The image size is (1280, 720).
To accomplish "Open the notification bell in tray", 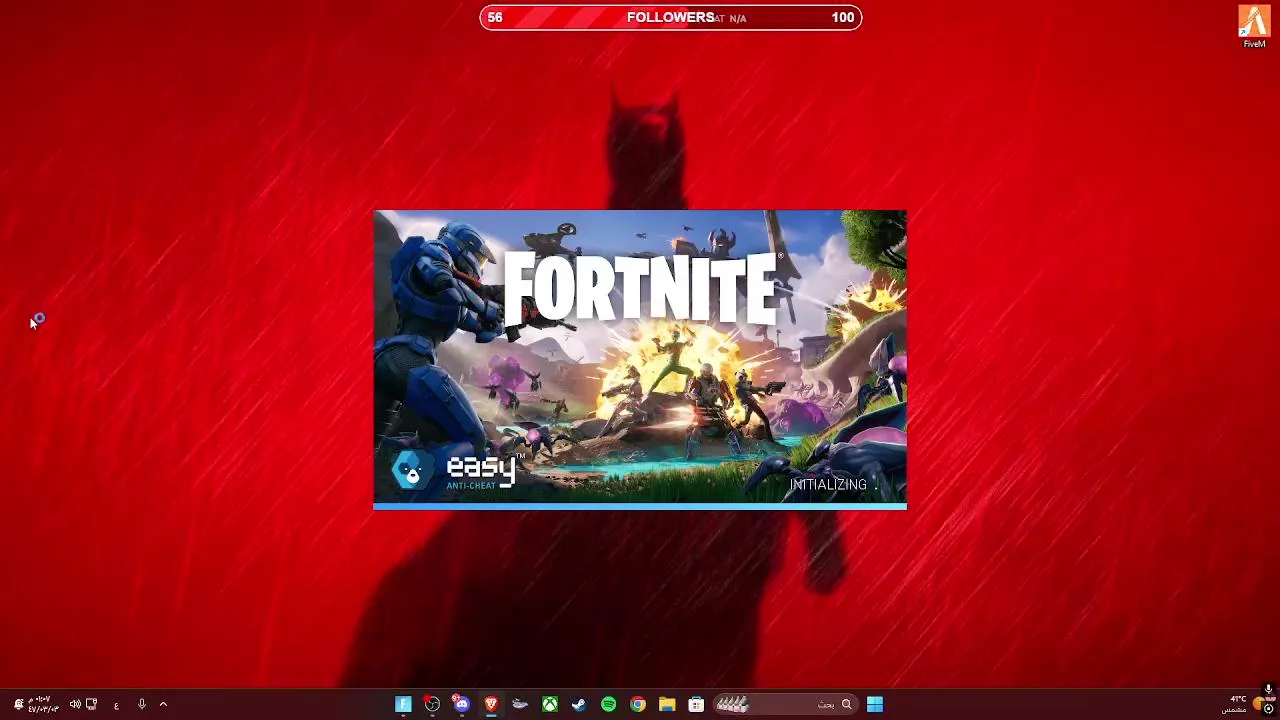I will pyautogui.click(x=18, y=704).
